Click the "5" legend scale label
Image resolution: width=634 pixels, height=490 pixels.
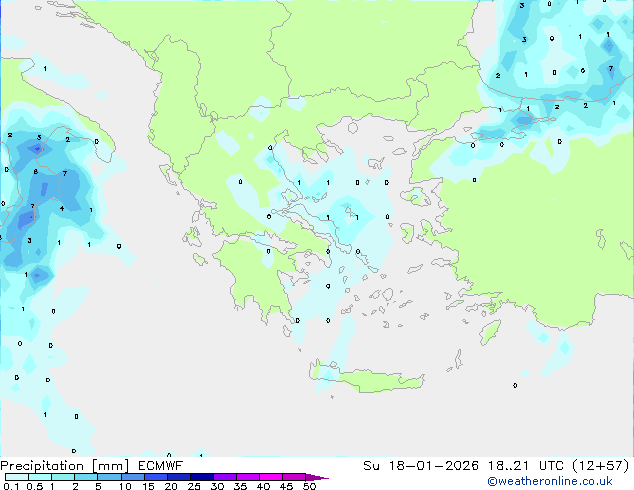(98, 486)
